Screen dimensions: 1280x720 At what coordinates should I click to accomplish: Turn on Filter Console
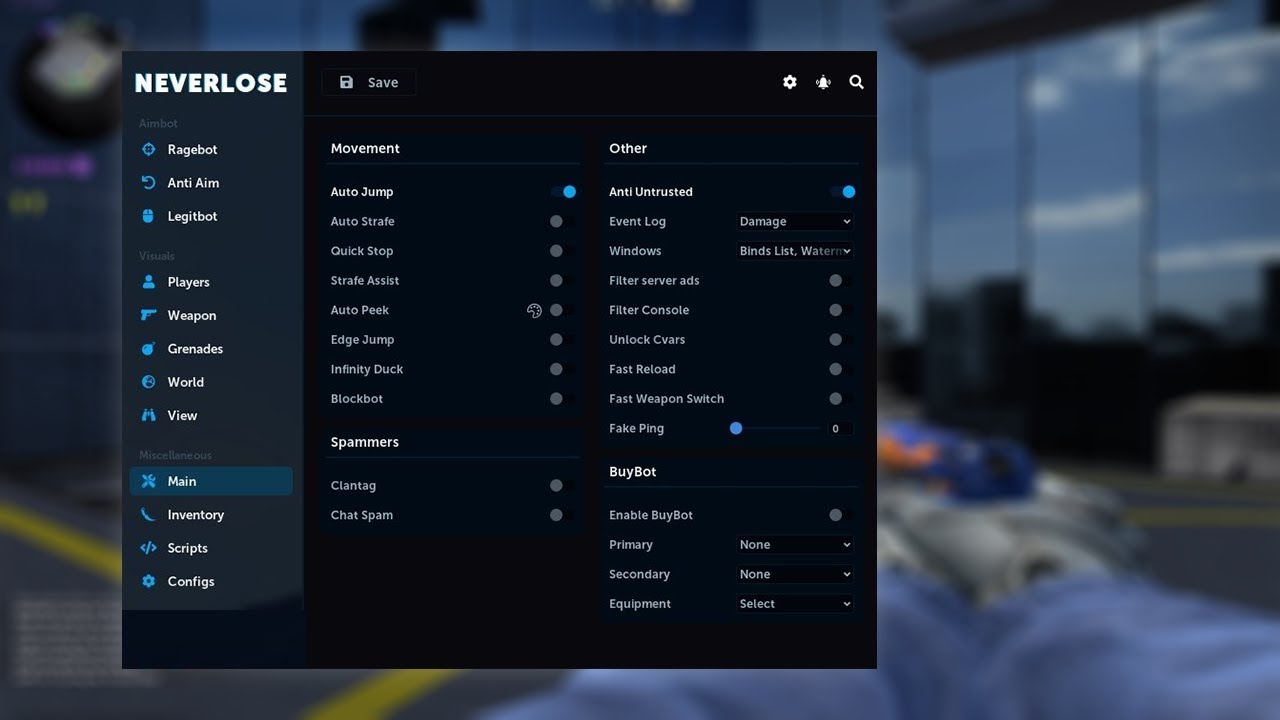(x=842, y=310)
